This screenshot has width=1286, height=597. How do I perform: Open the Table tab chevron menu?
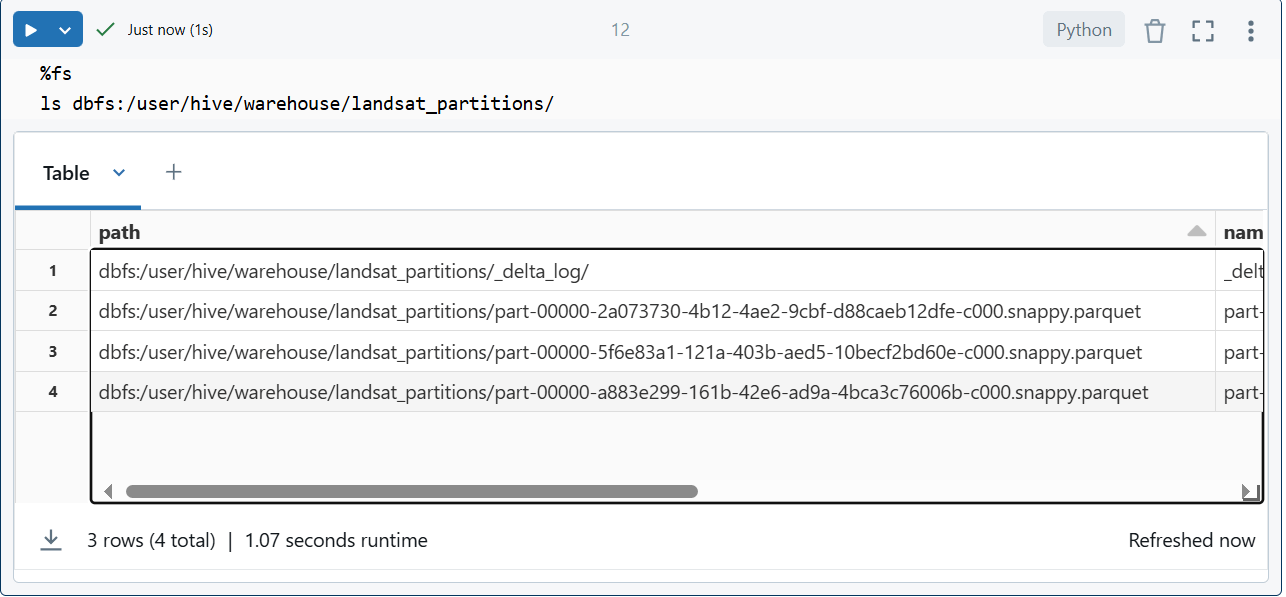[x=119, y=173]
